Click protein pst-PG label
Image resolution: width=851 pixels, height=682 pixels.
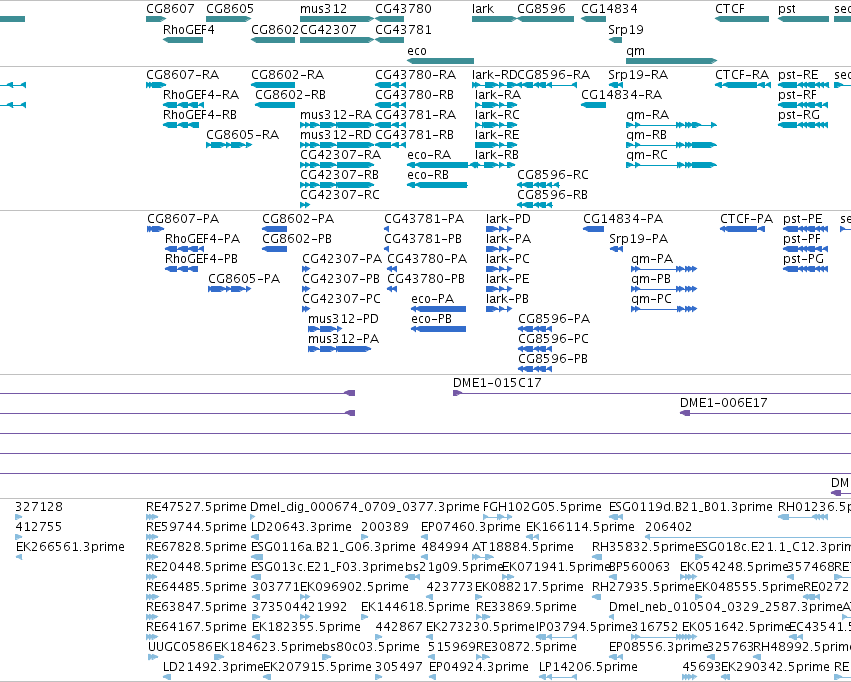point(803,259)
